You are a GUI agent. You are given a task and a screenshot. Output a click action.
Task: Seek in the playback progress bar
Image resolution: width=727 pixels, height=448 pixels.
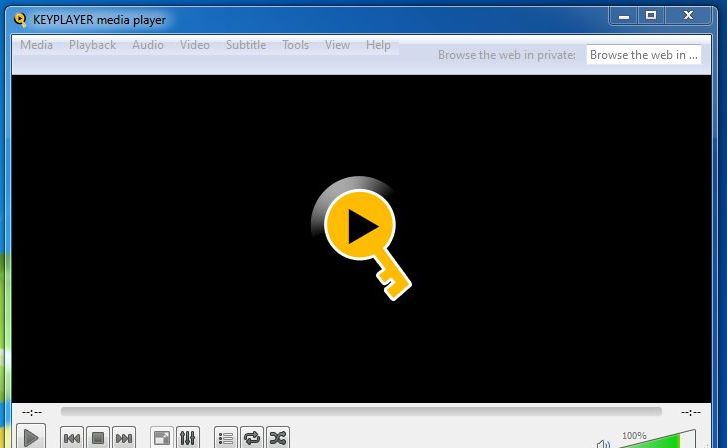(361, 412)
